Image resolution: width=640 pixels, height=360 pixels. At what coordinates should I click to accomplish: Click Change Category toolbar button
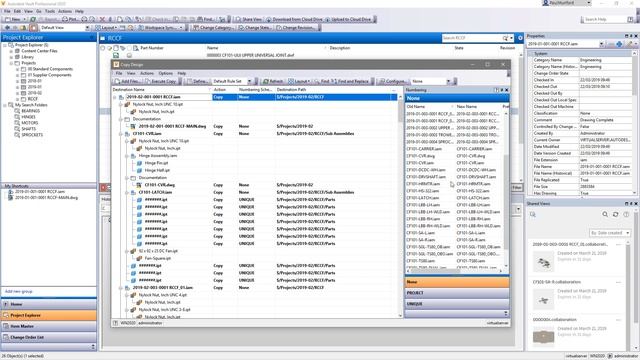click(x=214, y=28)
